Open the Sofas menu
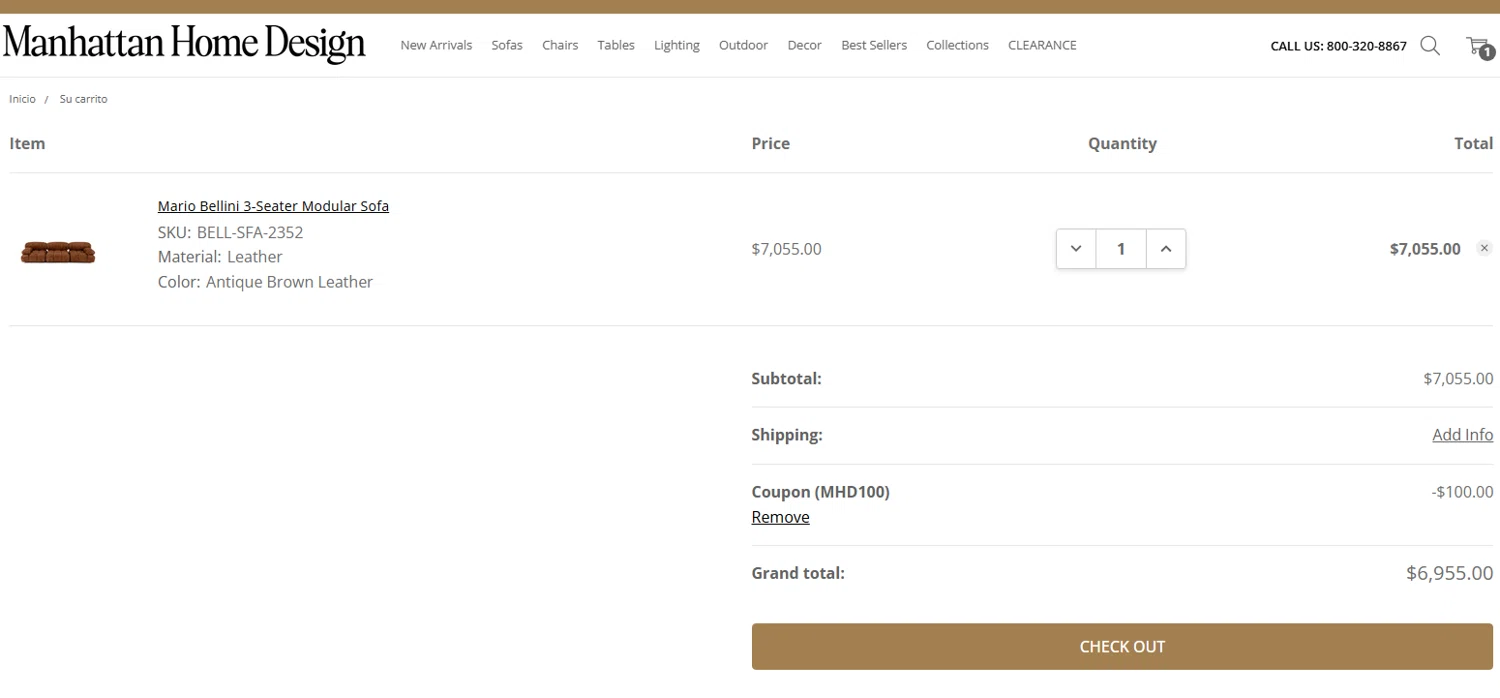 [507, 45]
